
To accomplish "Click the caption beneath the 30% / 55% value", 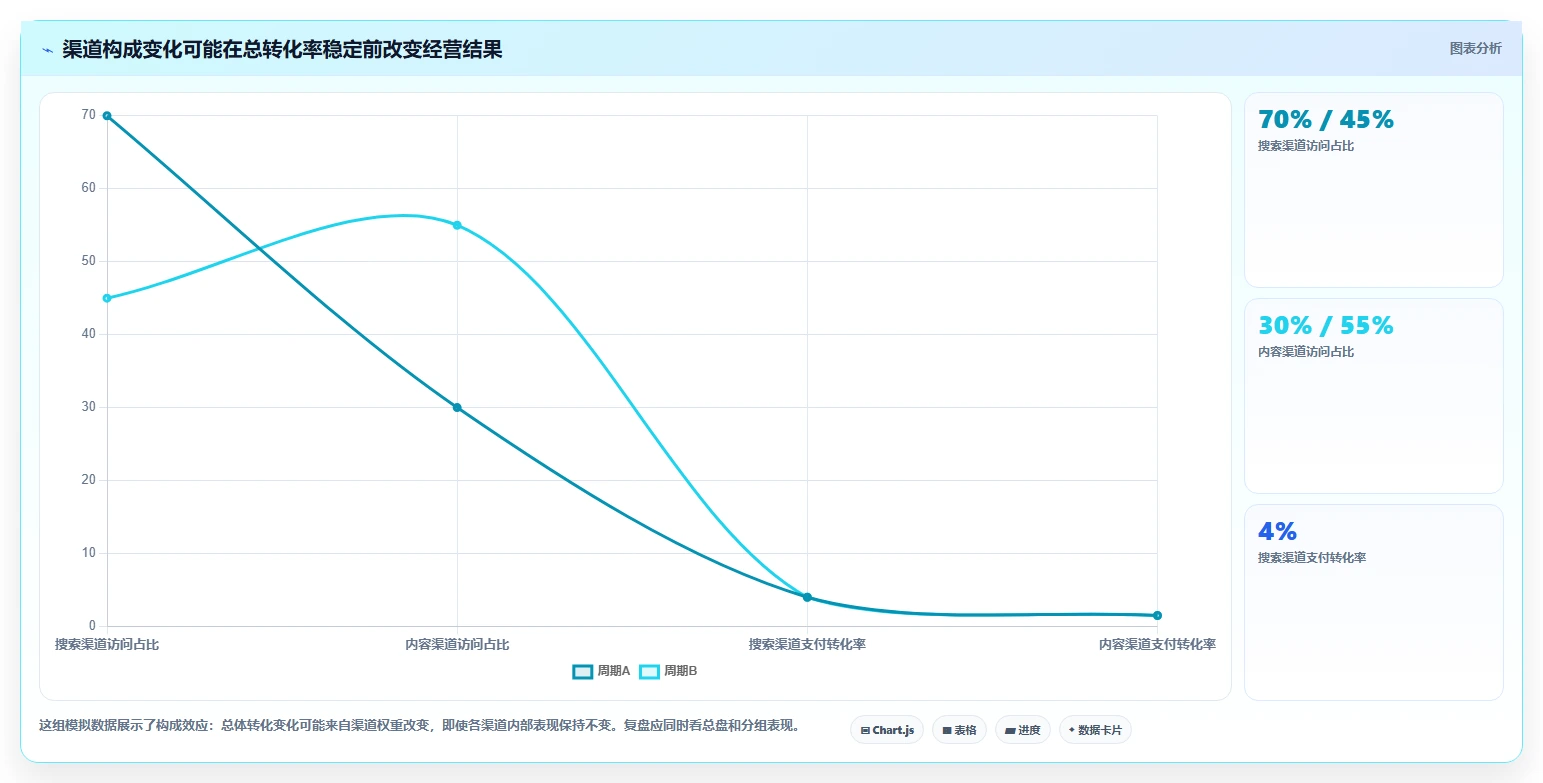I will pos(1306,352).
